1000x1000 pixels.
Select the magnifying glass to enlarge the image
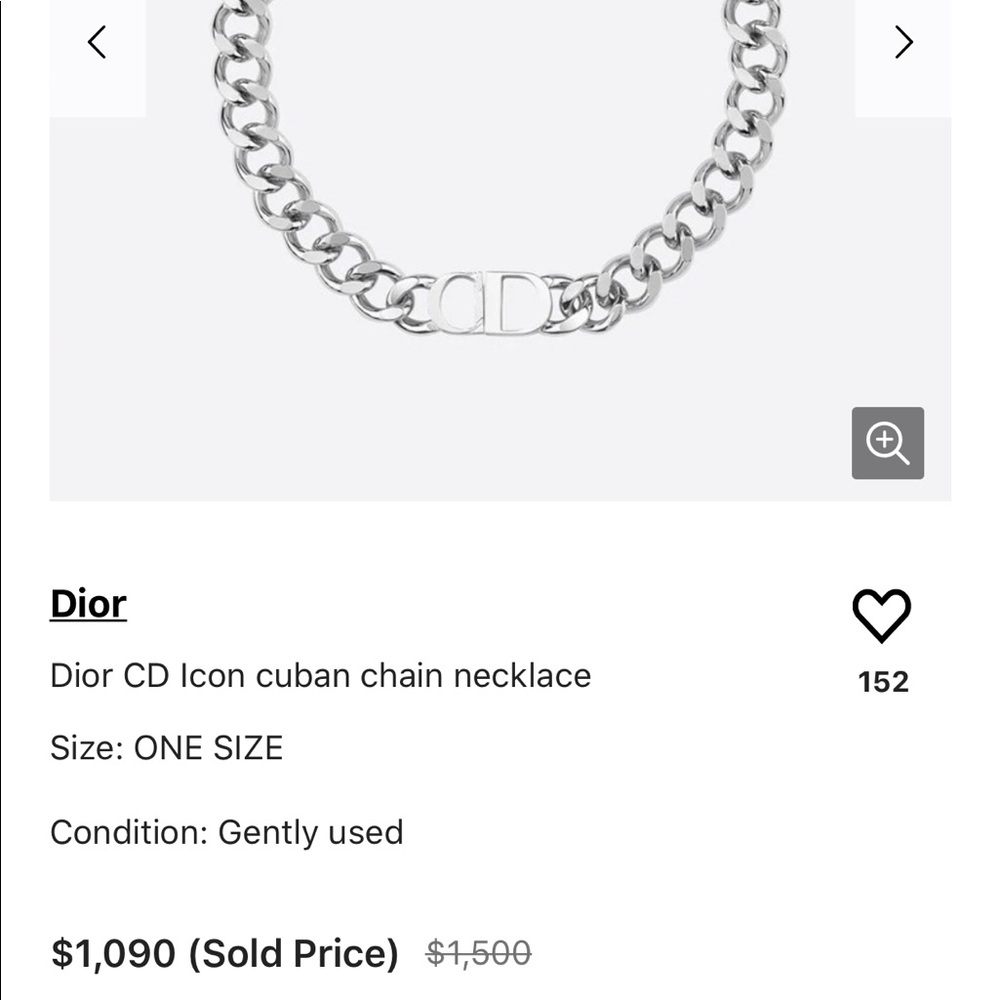(887, 443)
